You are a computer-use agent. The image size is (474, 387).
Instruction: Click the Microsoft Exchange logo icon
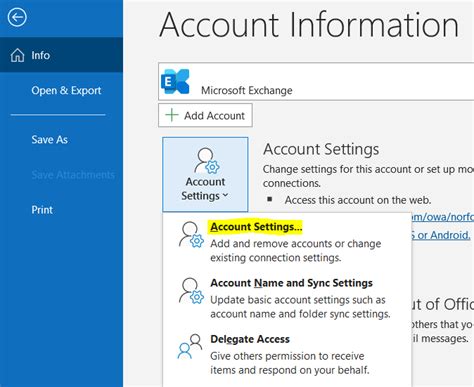pyautogui.click(x=175, y=81)
